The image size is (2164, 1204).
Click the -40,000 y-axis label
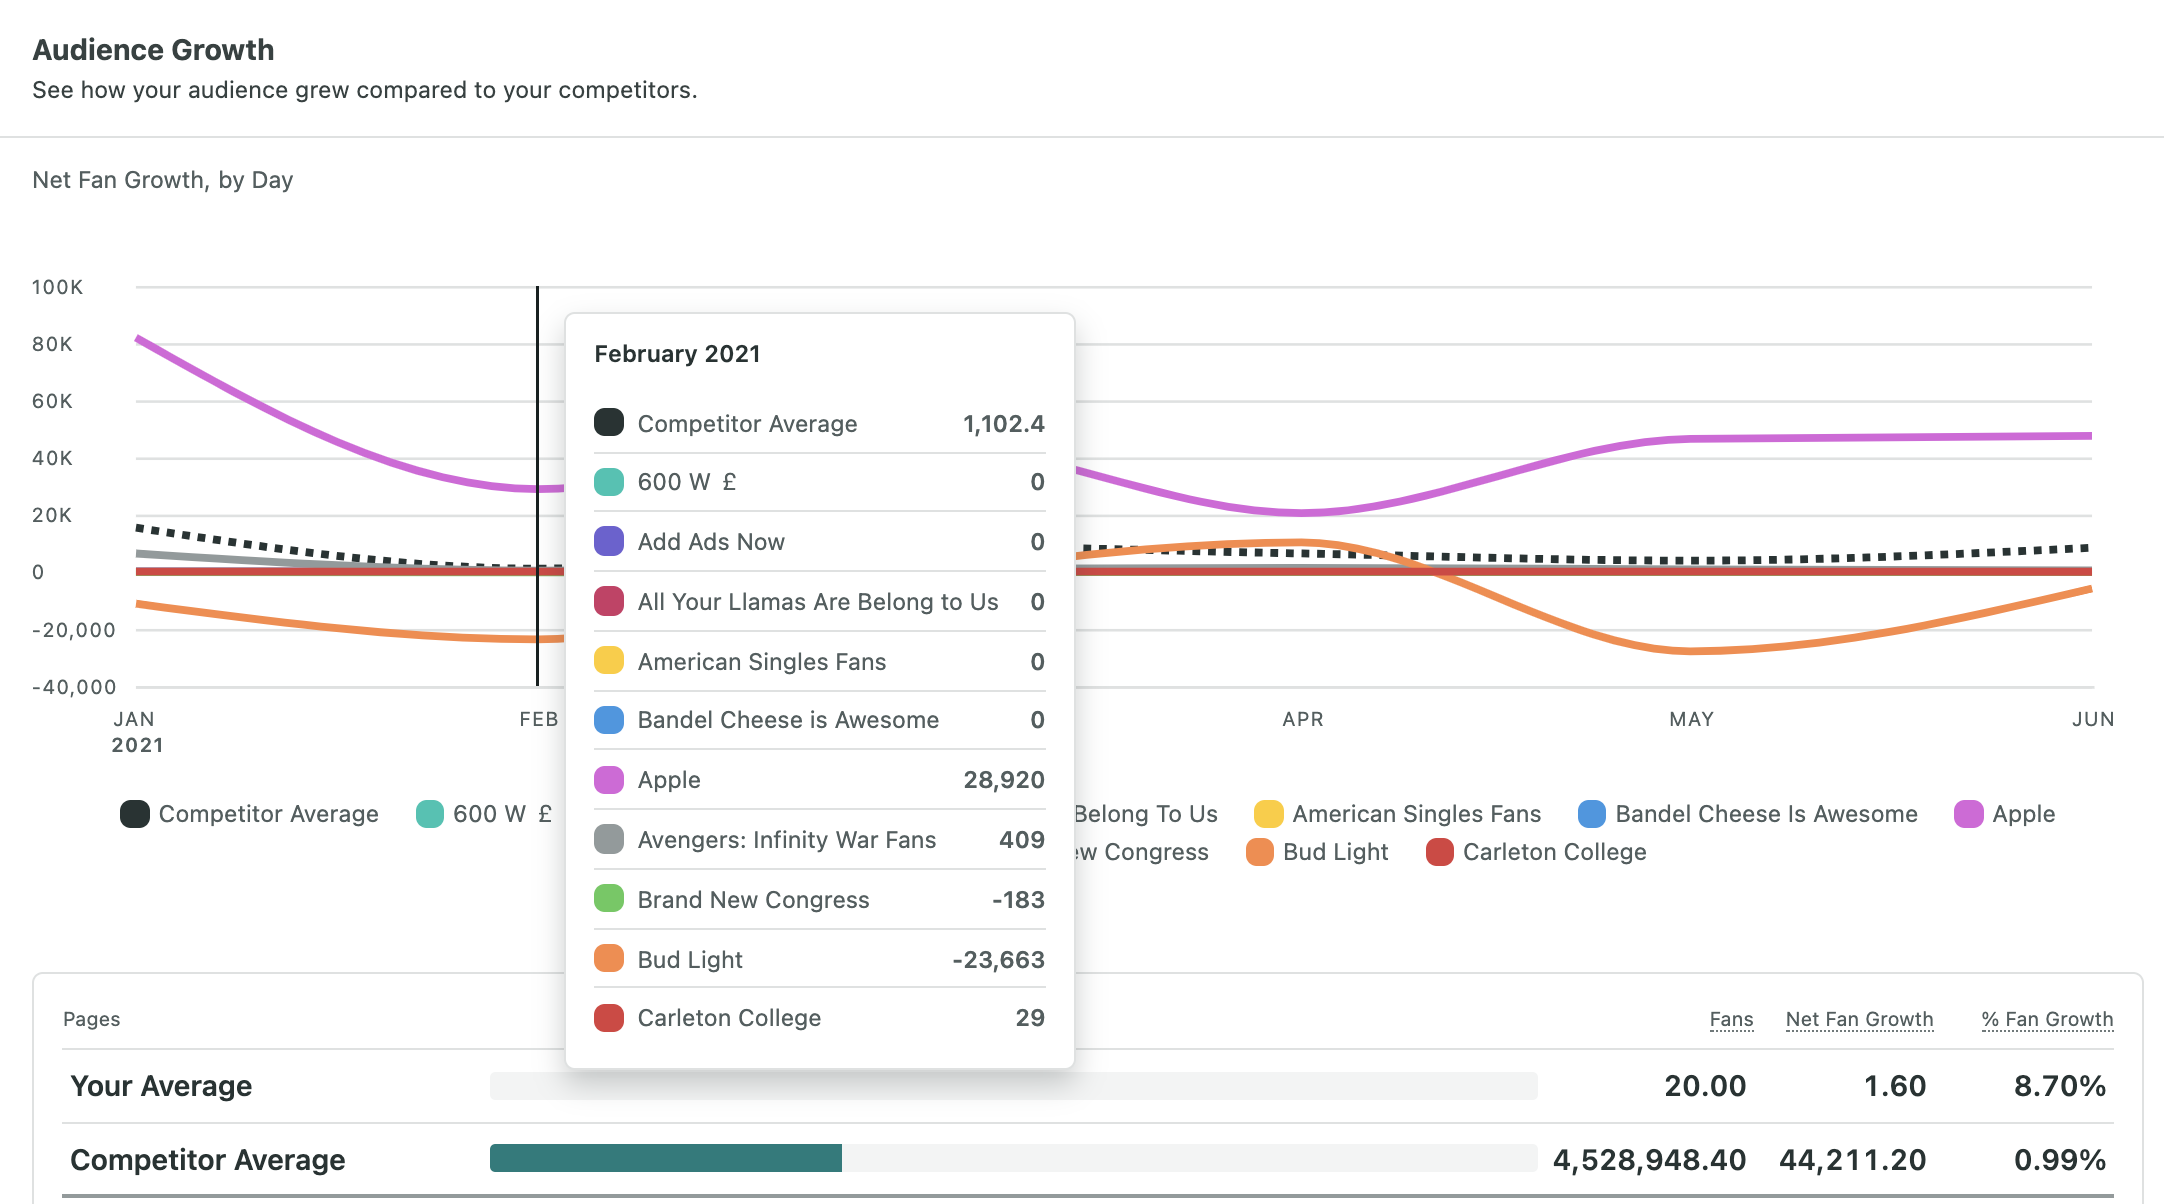click(74, 687)
